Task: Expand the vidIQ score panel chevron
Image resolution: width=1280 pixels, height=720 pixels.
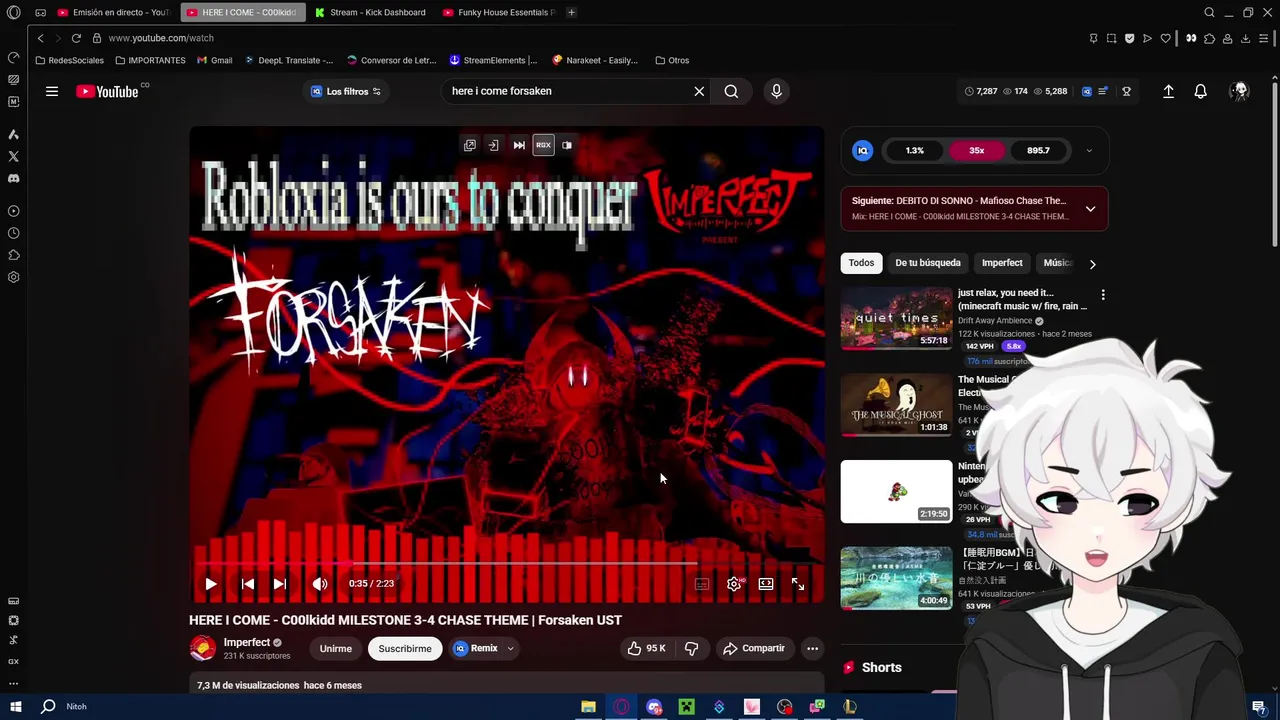Action: tap(1089, 151)
